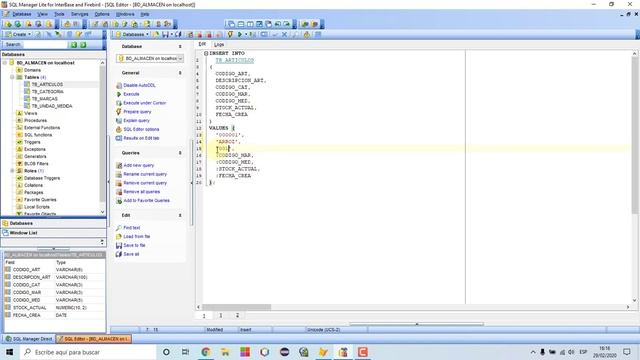The image size is (640, 360).
Task: Click the Add new query icon
Action: [119, 165]
